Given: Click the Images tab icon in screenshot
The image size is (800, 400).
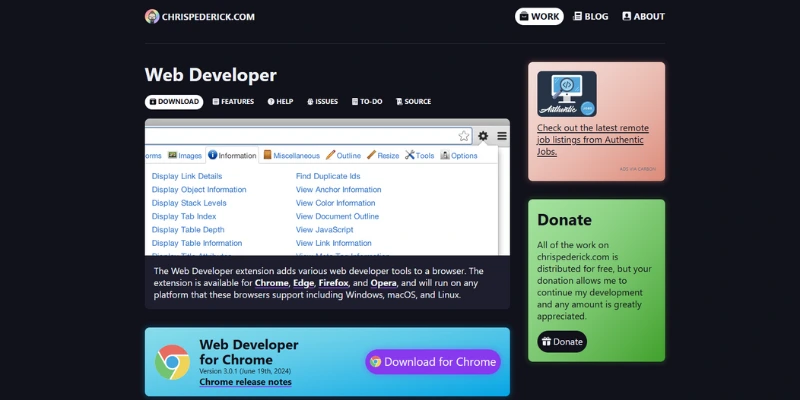Looking at the screenshot, I should coord(172,155).
